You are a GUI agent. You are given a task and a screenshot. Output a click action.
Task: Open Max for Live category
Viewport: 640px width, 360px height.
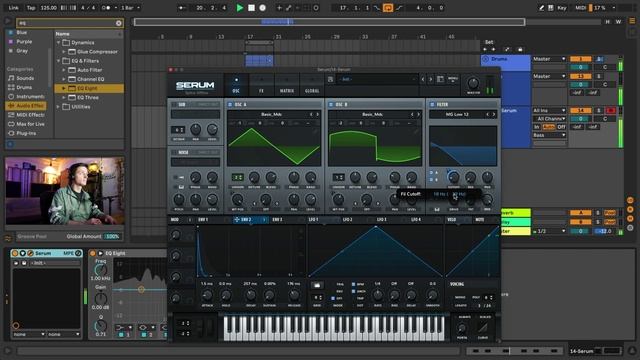[x=26, y=124]
